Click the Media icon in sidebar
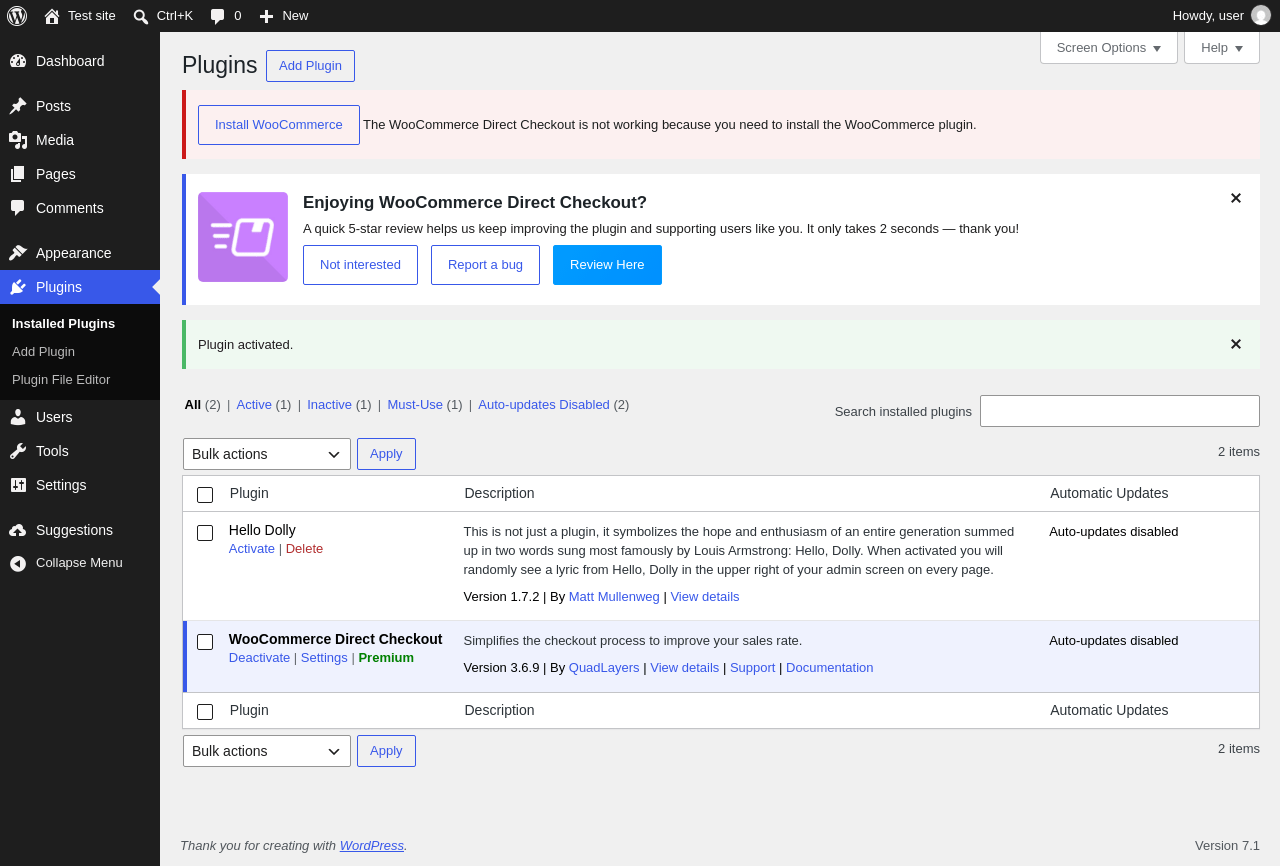The width and height of the screenshot is (1280, 866). (18, 140)
